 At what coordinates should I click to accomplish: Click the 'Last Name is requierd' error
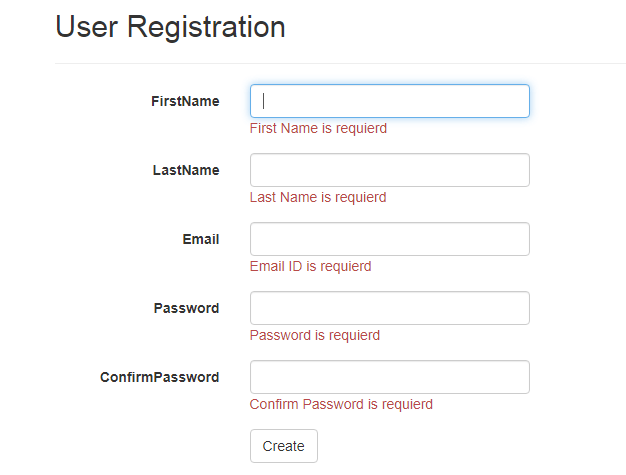pos(318,197)
